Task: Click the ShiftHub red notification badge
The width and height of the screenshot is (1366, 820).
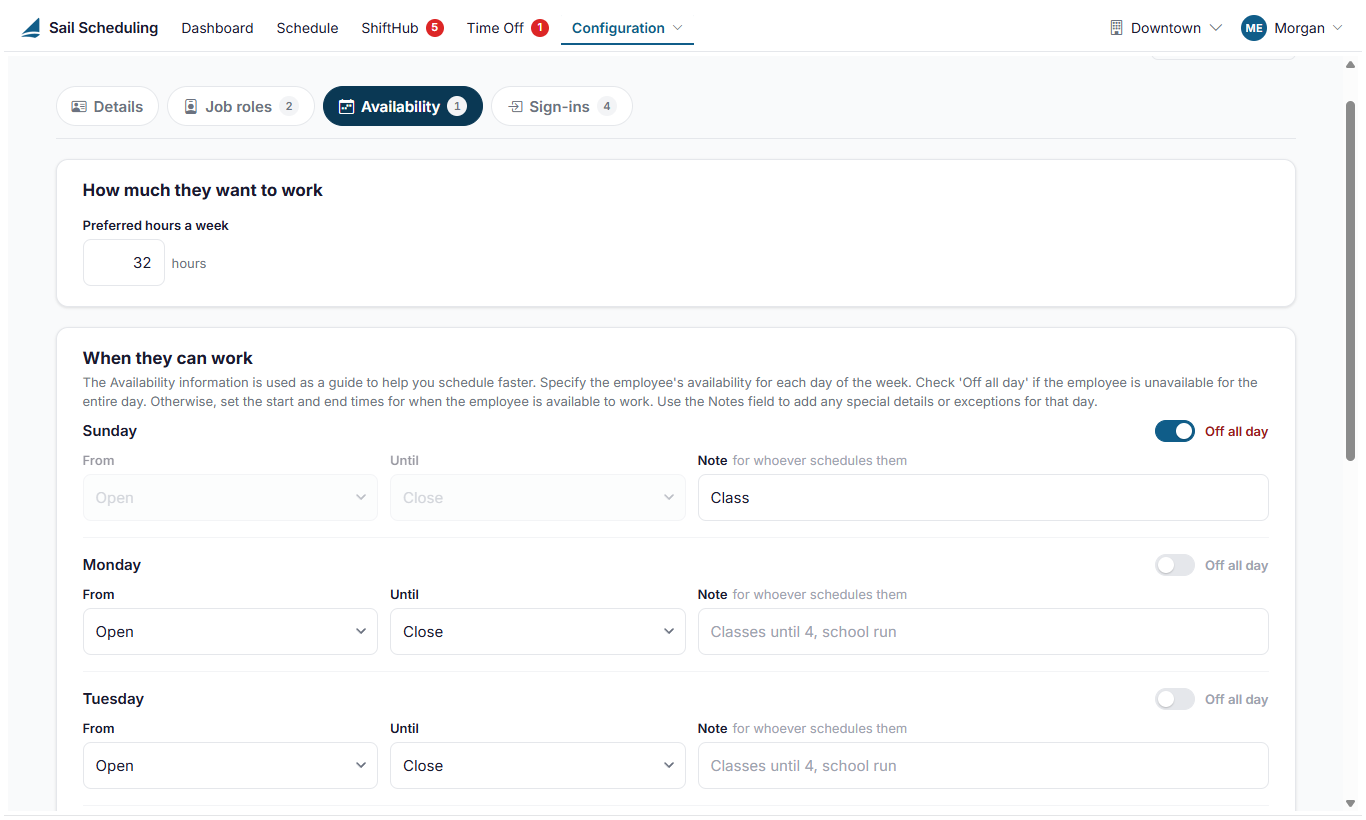Action: click(435, 28)
